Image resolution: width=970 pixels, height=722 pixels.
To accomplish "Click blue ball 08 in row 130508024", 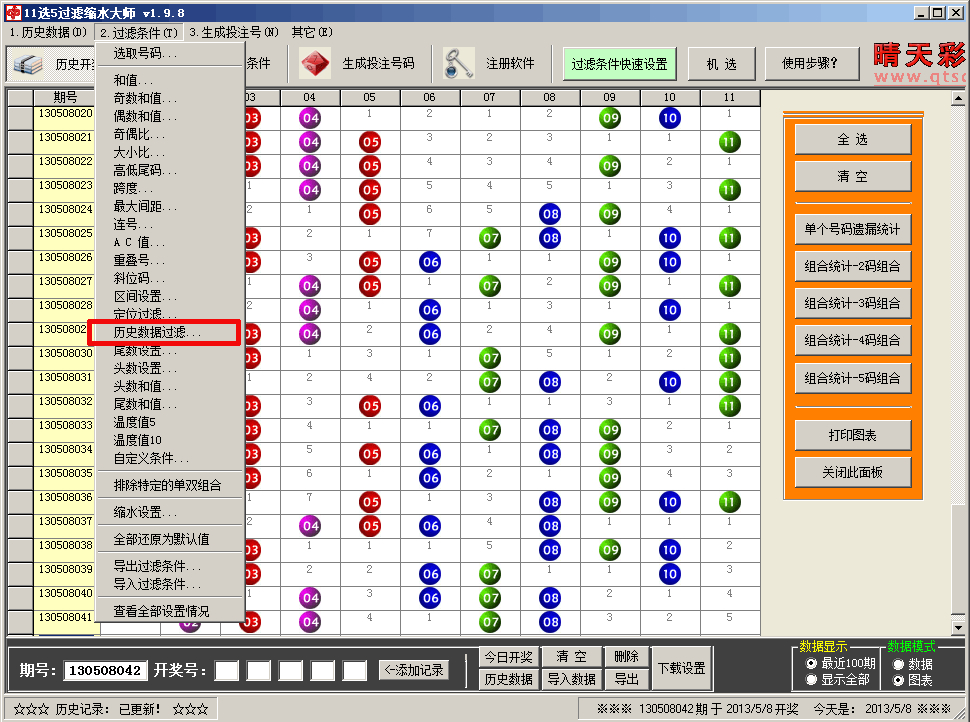I will coord(550,214).
